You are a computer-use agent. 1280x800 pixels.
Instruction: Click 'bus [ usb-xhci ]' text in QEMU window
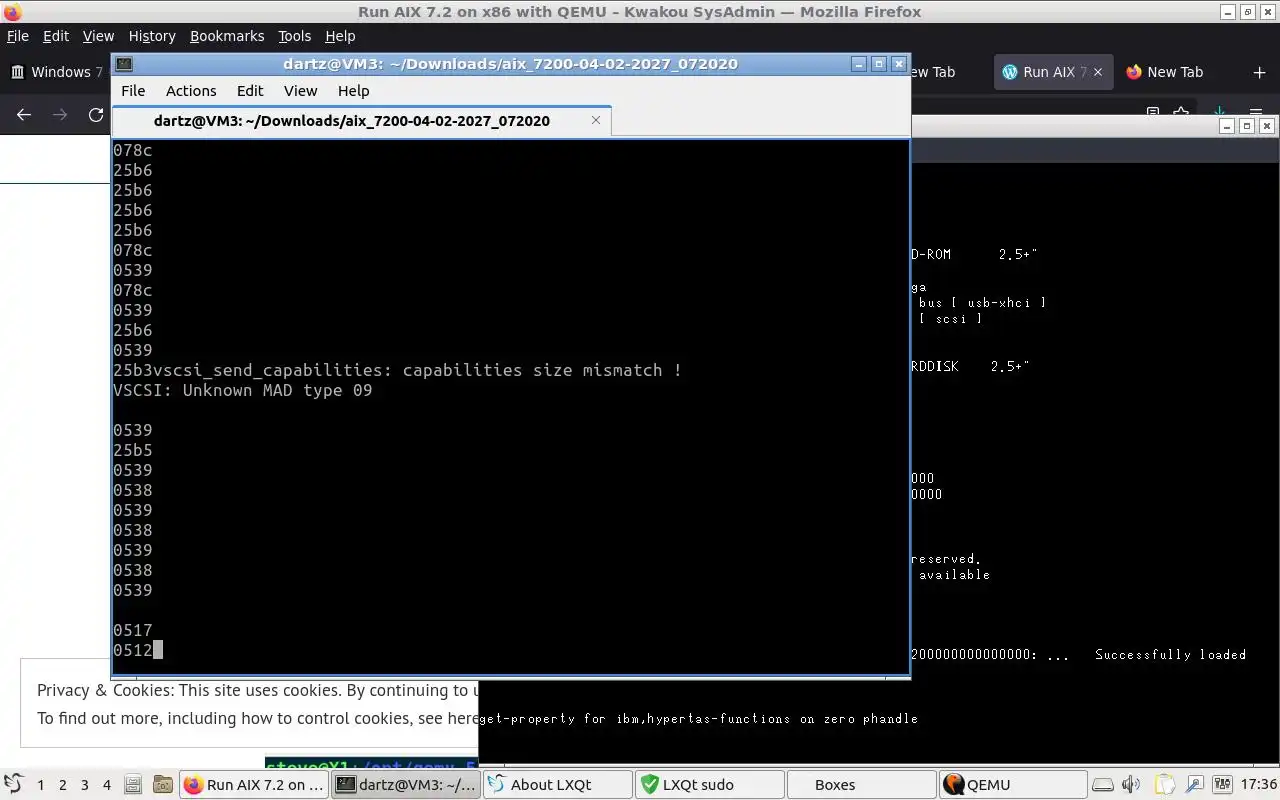(x=982, y=303)
